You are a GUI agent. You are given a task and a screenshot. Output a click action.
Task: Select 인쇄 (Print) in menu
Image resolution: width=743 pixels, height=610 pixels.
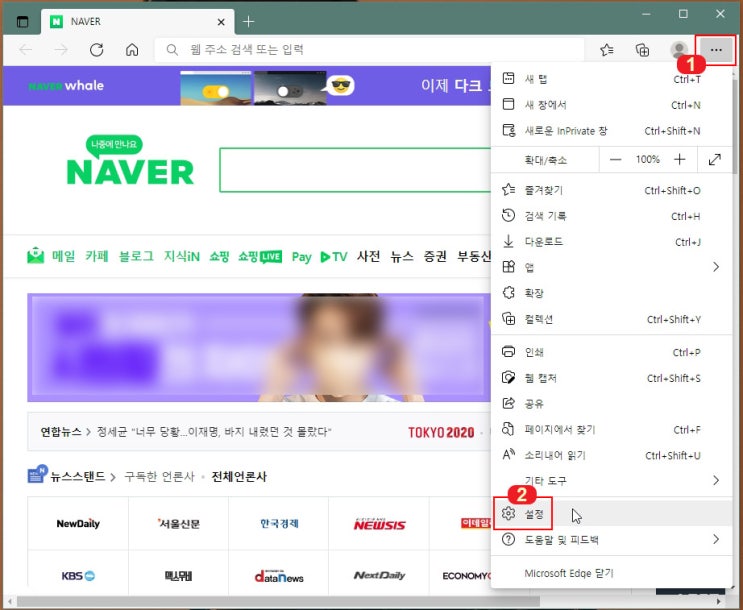coord(611,352)
